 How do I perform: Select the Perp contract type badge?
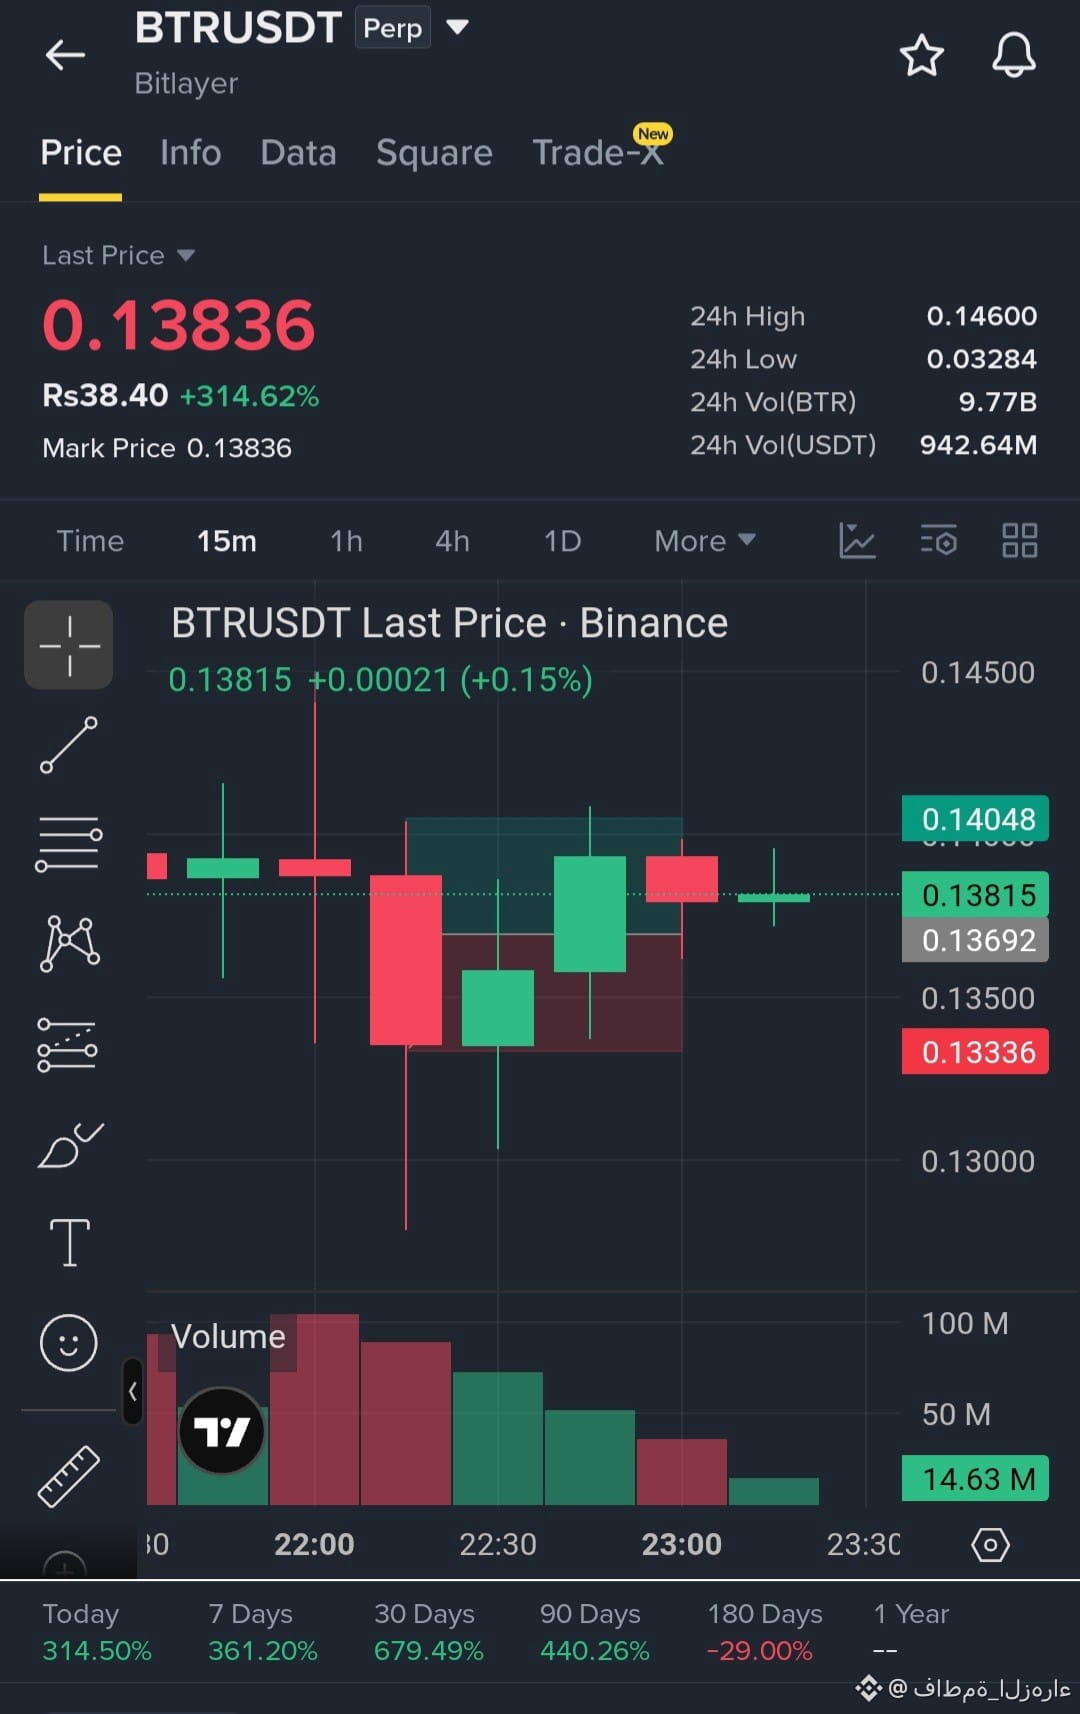coord(393,28)
